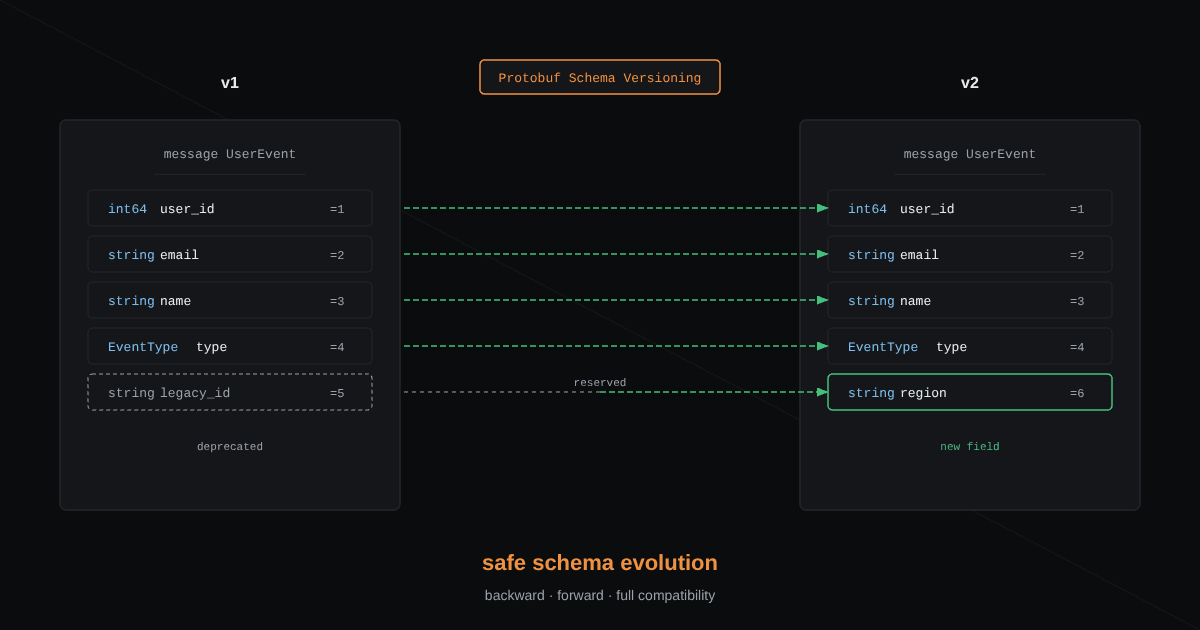The width and height of the screenshot is (1200, 630).
Task: Click the arrowhead pointing to v2 user_id
Action: tap(823, 208)
